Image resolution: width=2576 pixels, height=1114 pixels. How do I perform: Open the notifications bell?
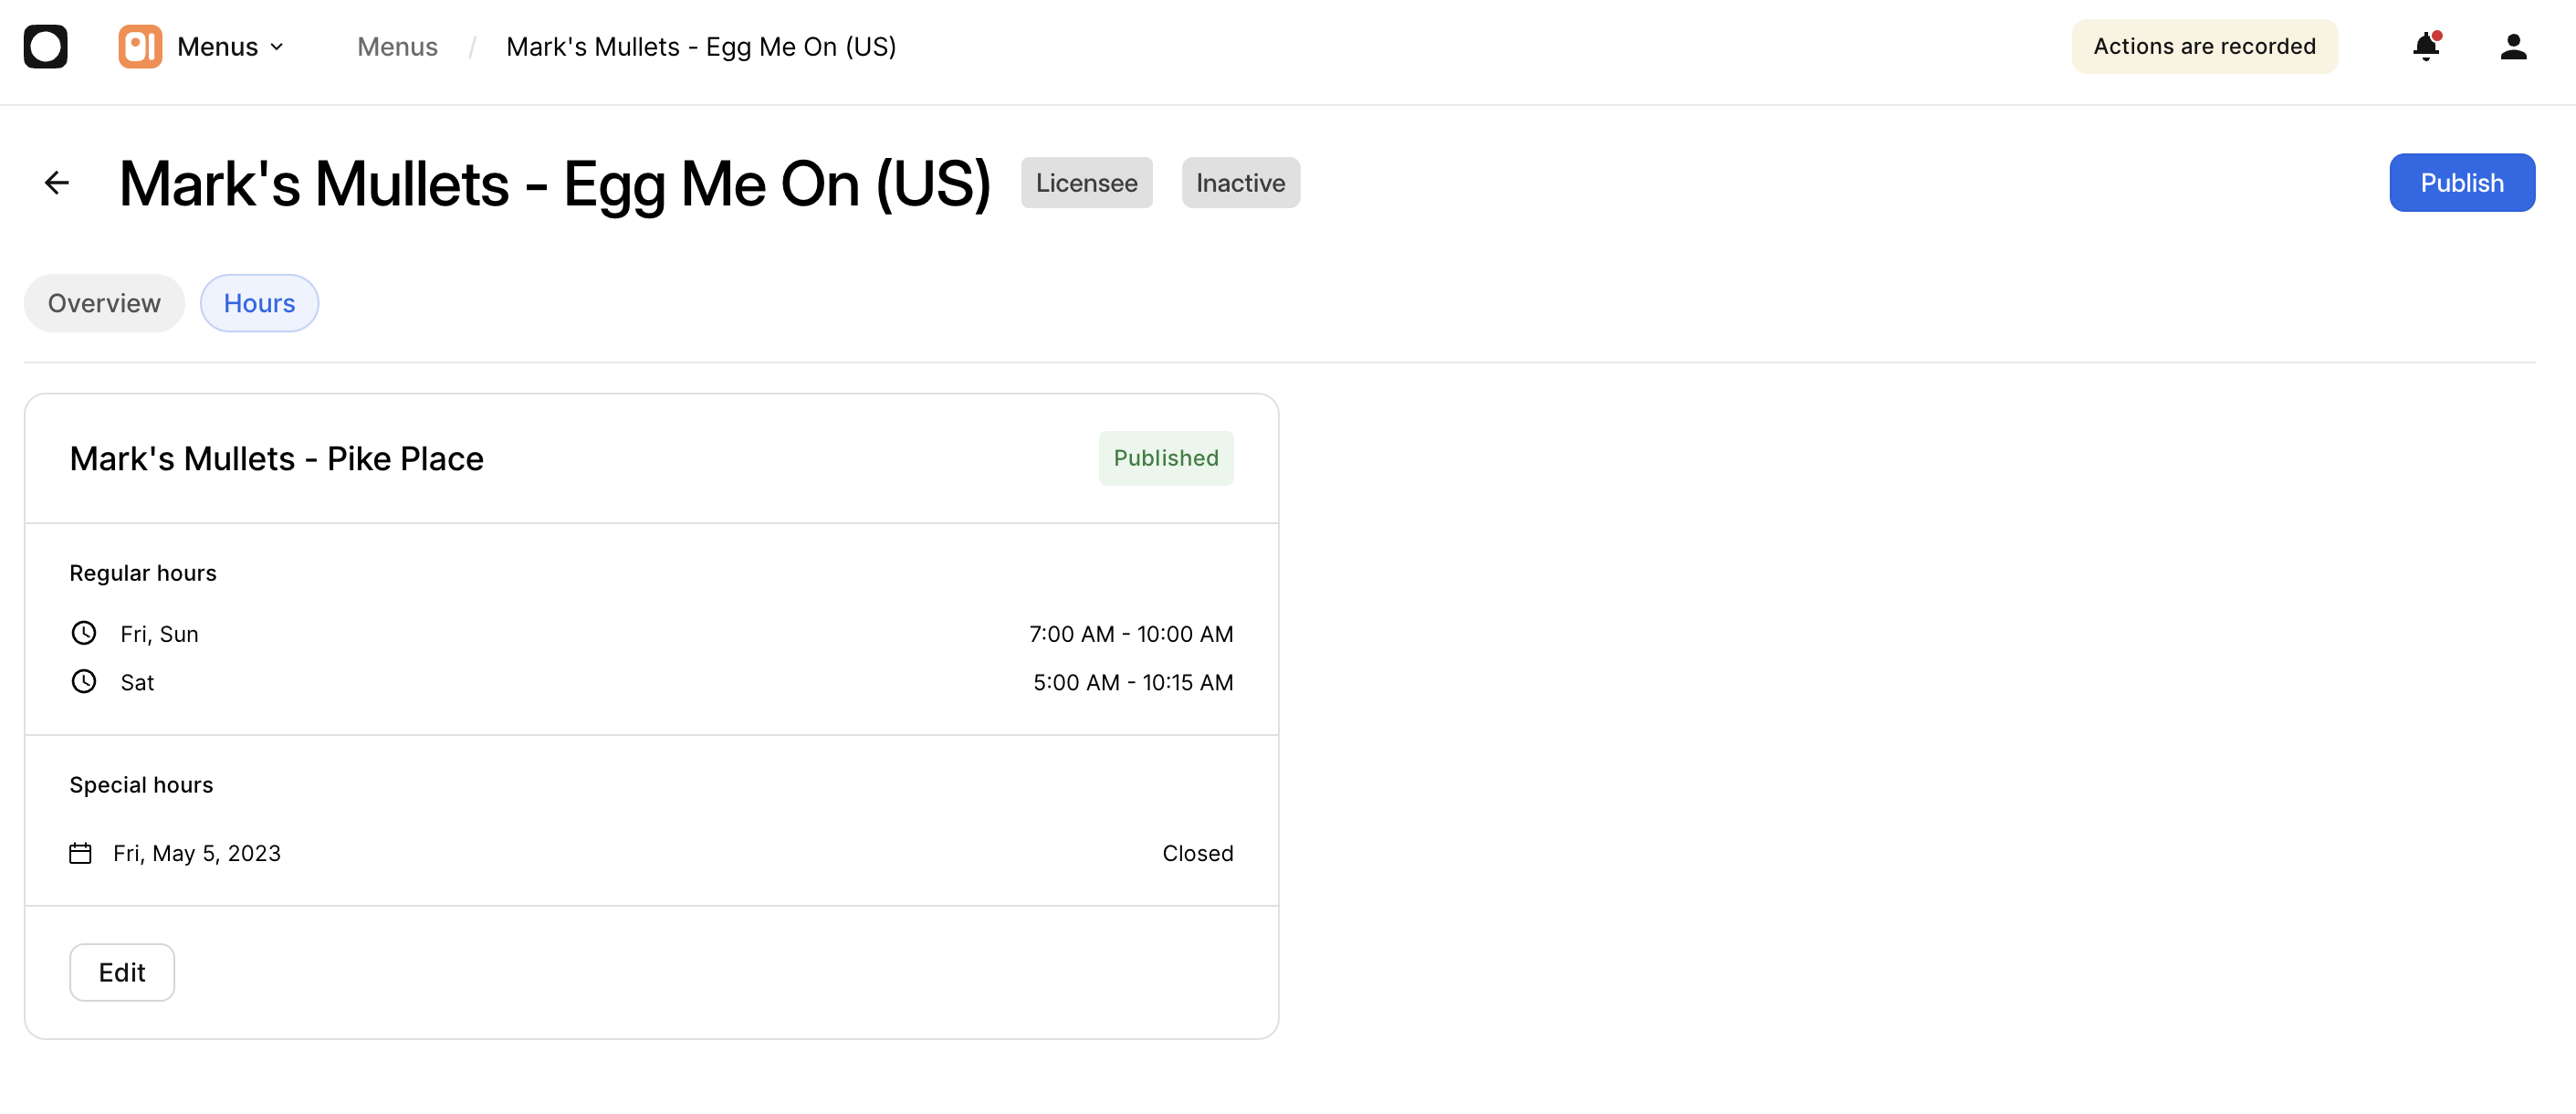click(x=2426, y=47)
